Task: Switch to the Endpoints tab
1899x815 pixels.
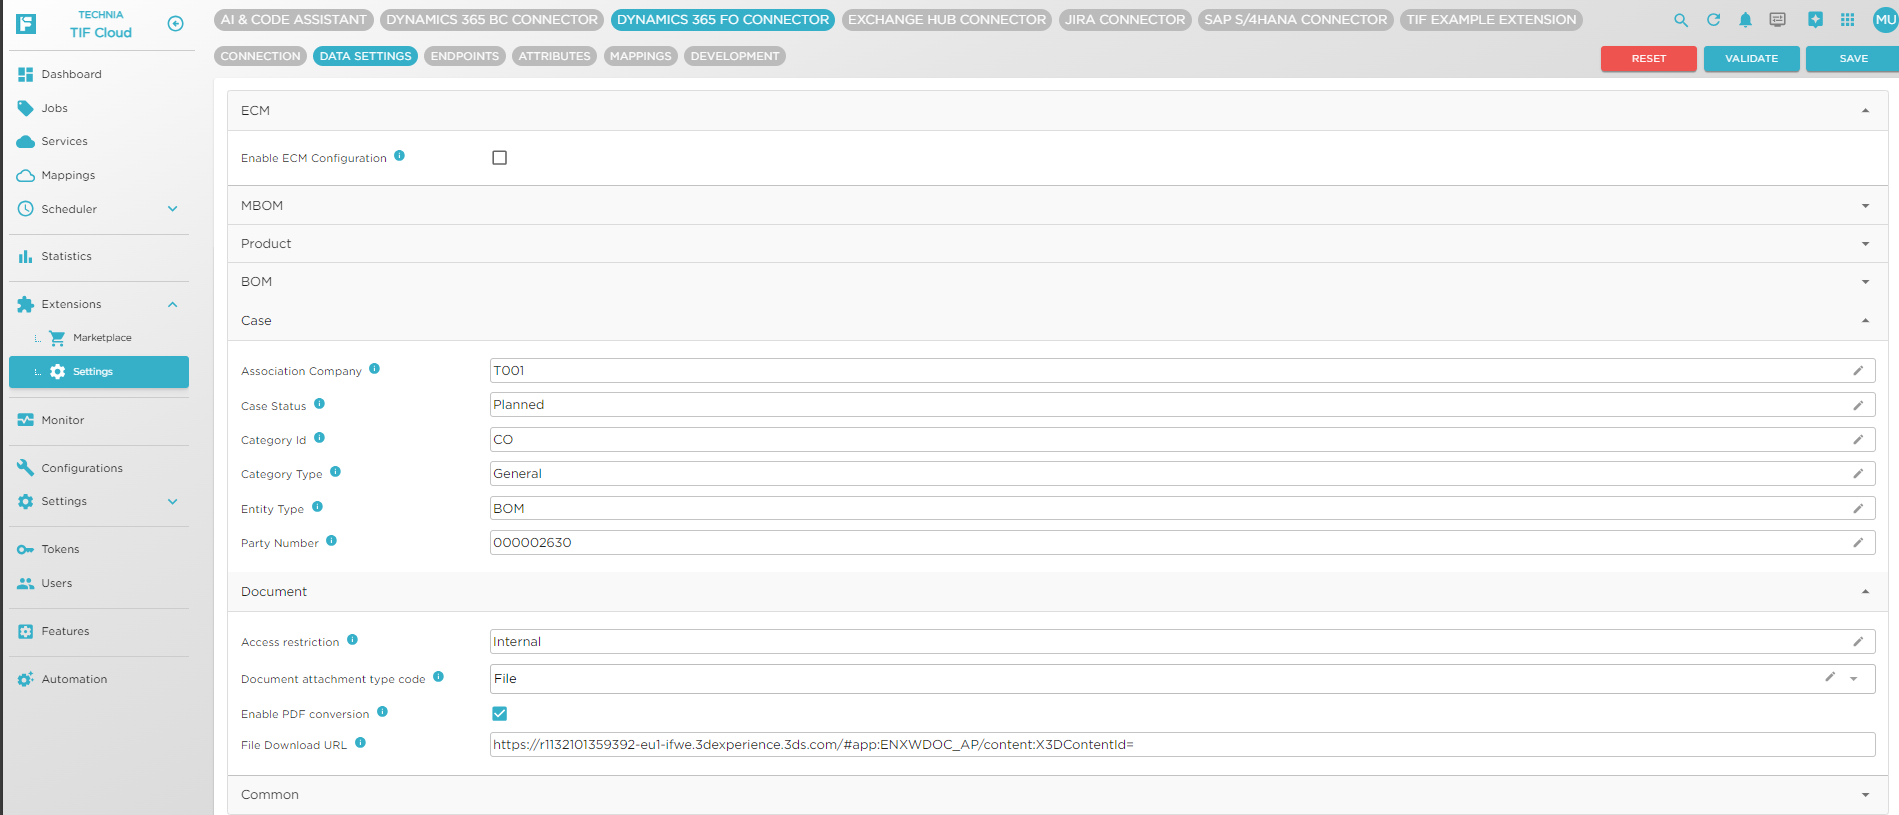Action: click(x=464, y=56)
